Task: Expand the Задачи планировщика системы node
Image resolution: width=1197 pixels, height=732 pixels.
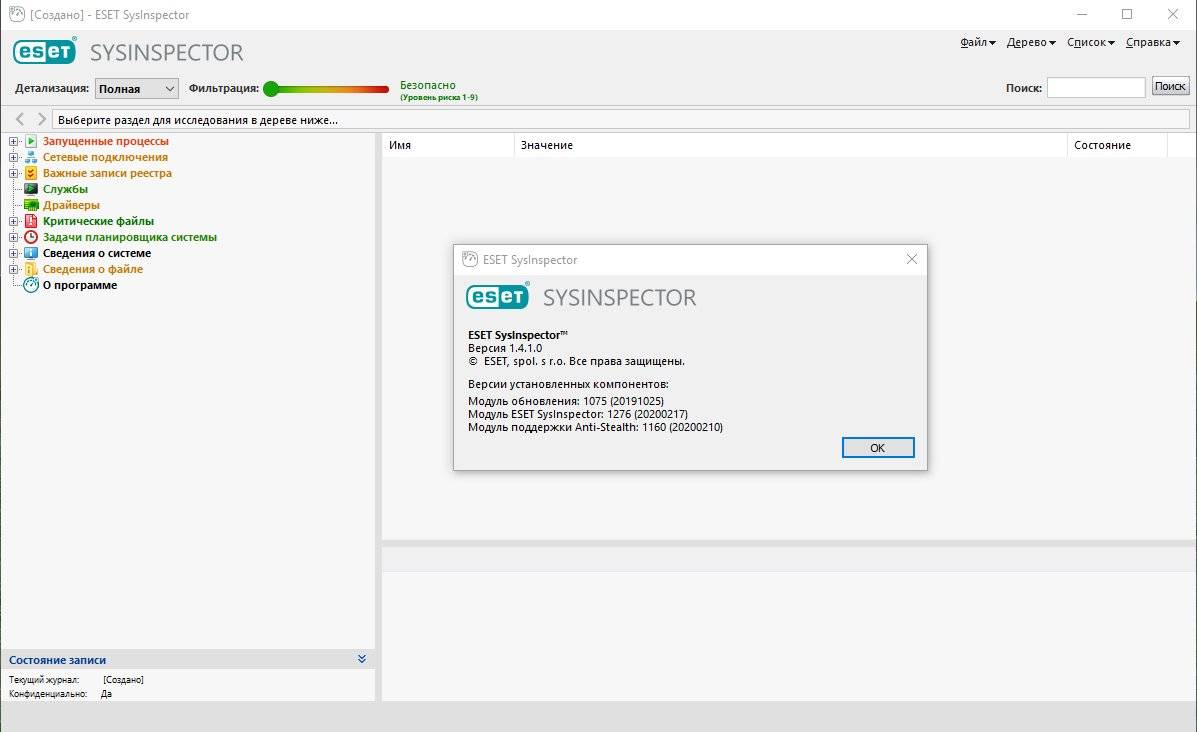Action: [14, 237]
